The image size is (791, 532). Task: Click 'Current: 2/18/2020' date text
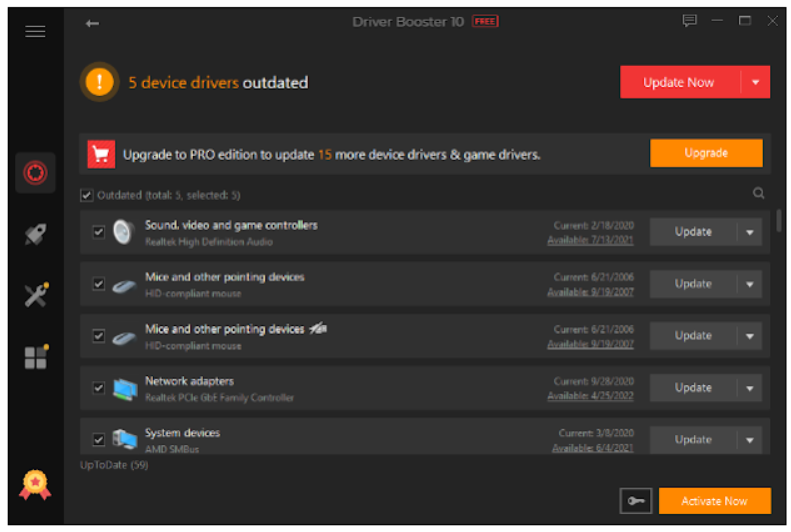tap(594, 225)
